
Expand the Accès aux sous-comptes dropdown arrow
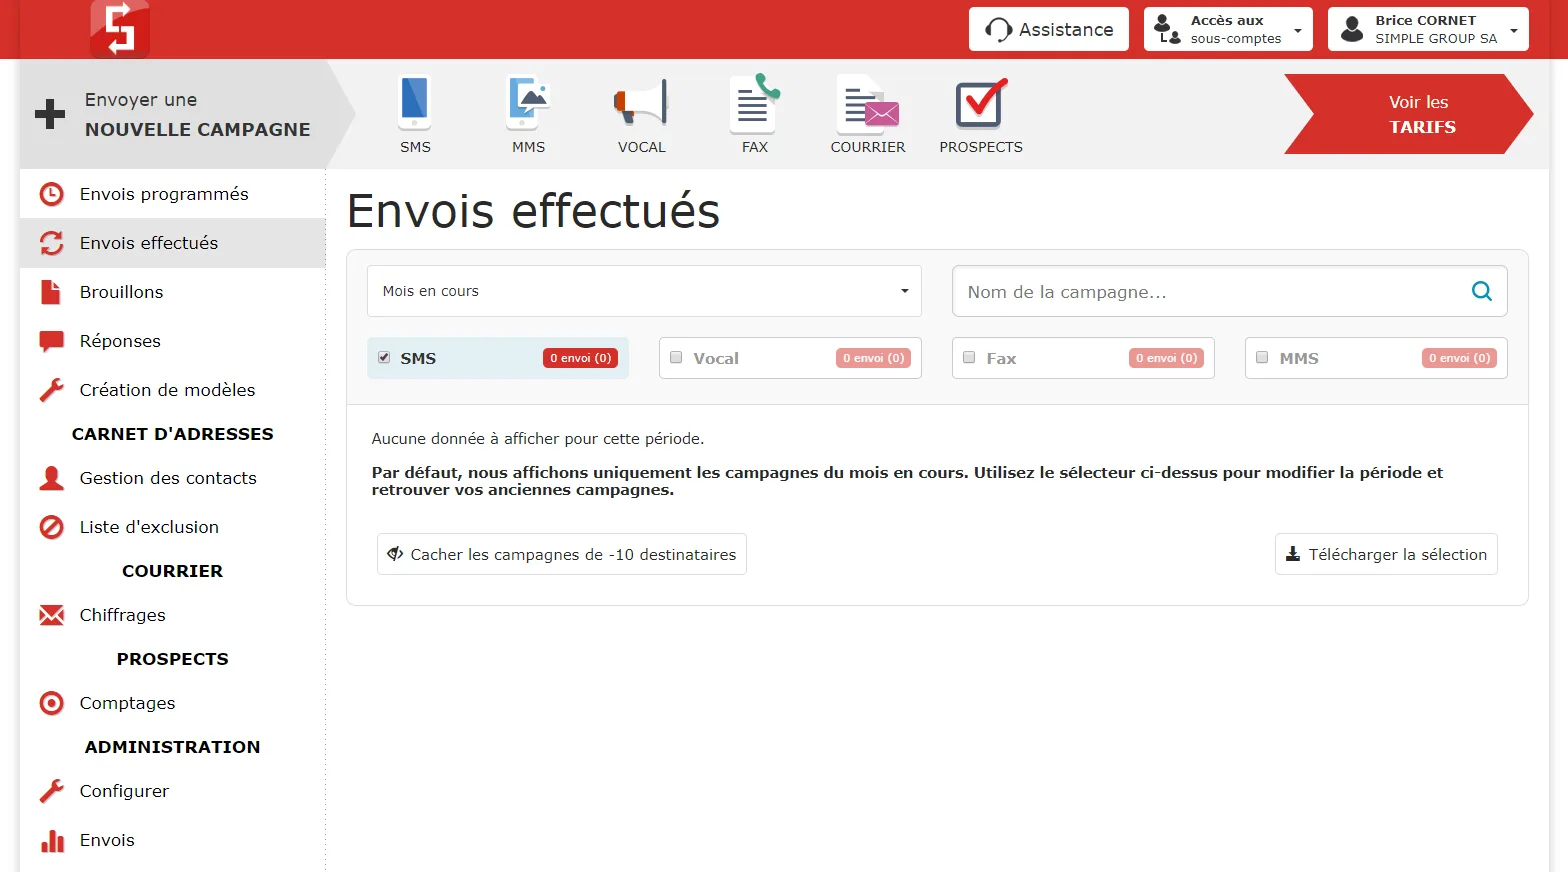click(x=1298, y=30)
